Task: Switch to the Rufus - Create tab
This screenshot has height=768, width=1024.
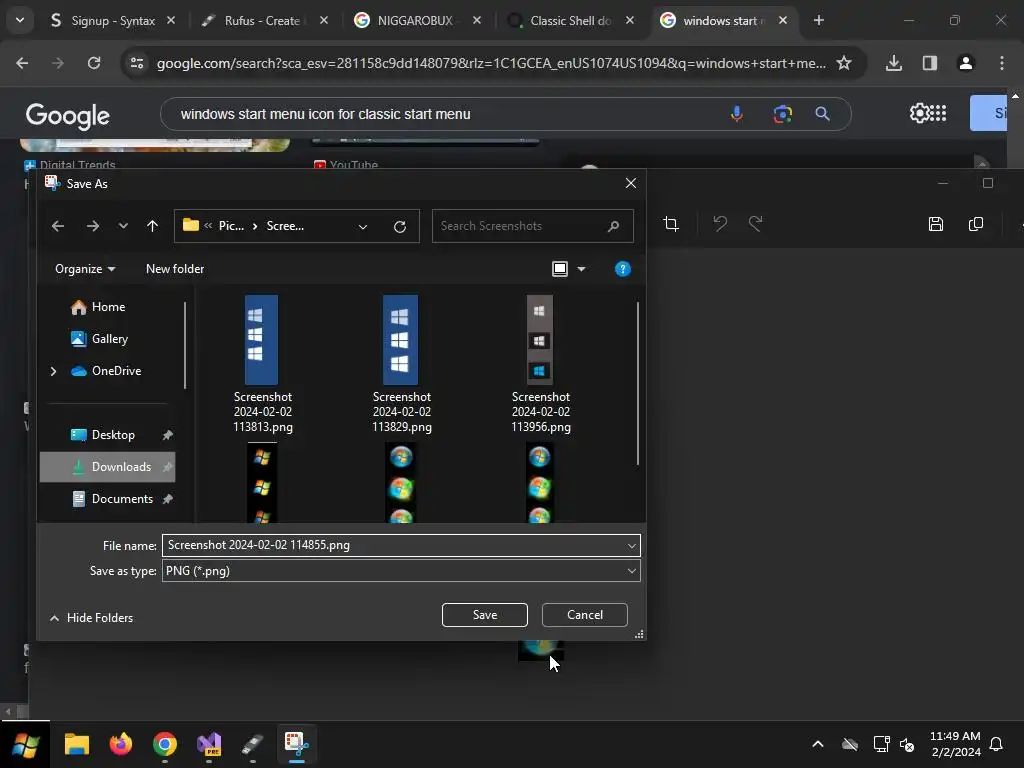Action: tap(262, 21)
